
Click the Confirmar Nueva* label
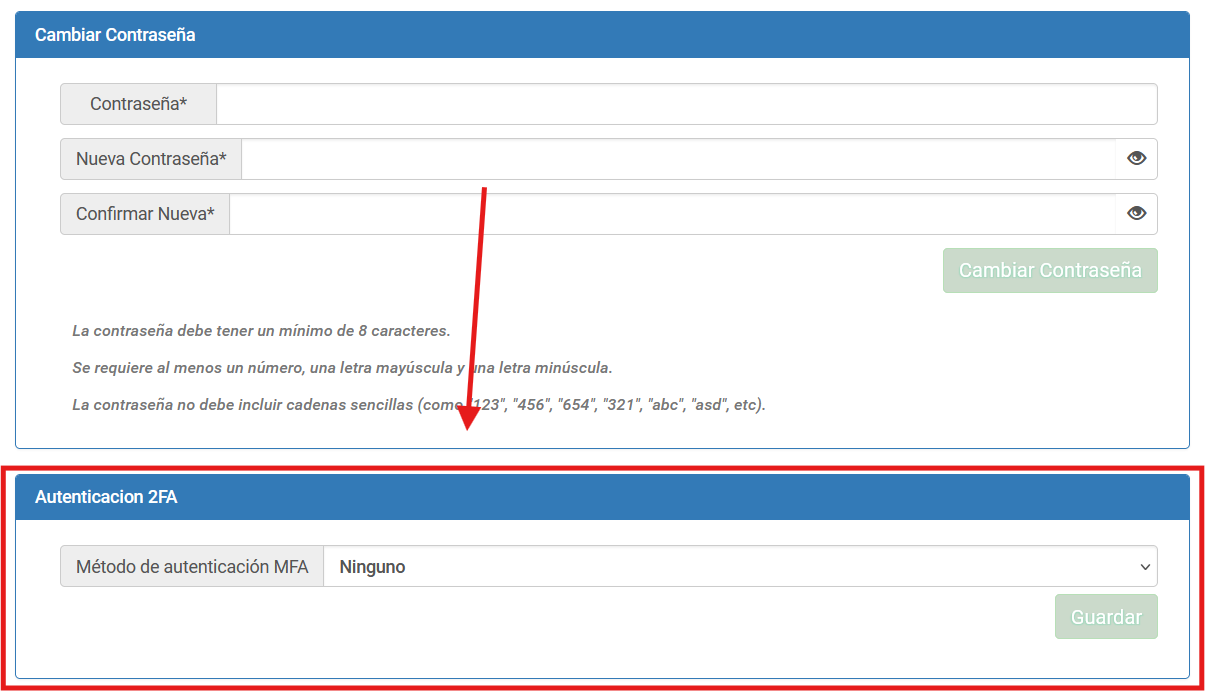145,214
